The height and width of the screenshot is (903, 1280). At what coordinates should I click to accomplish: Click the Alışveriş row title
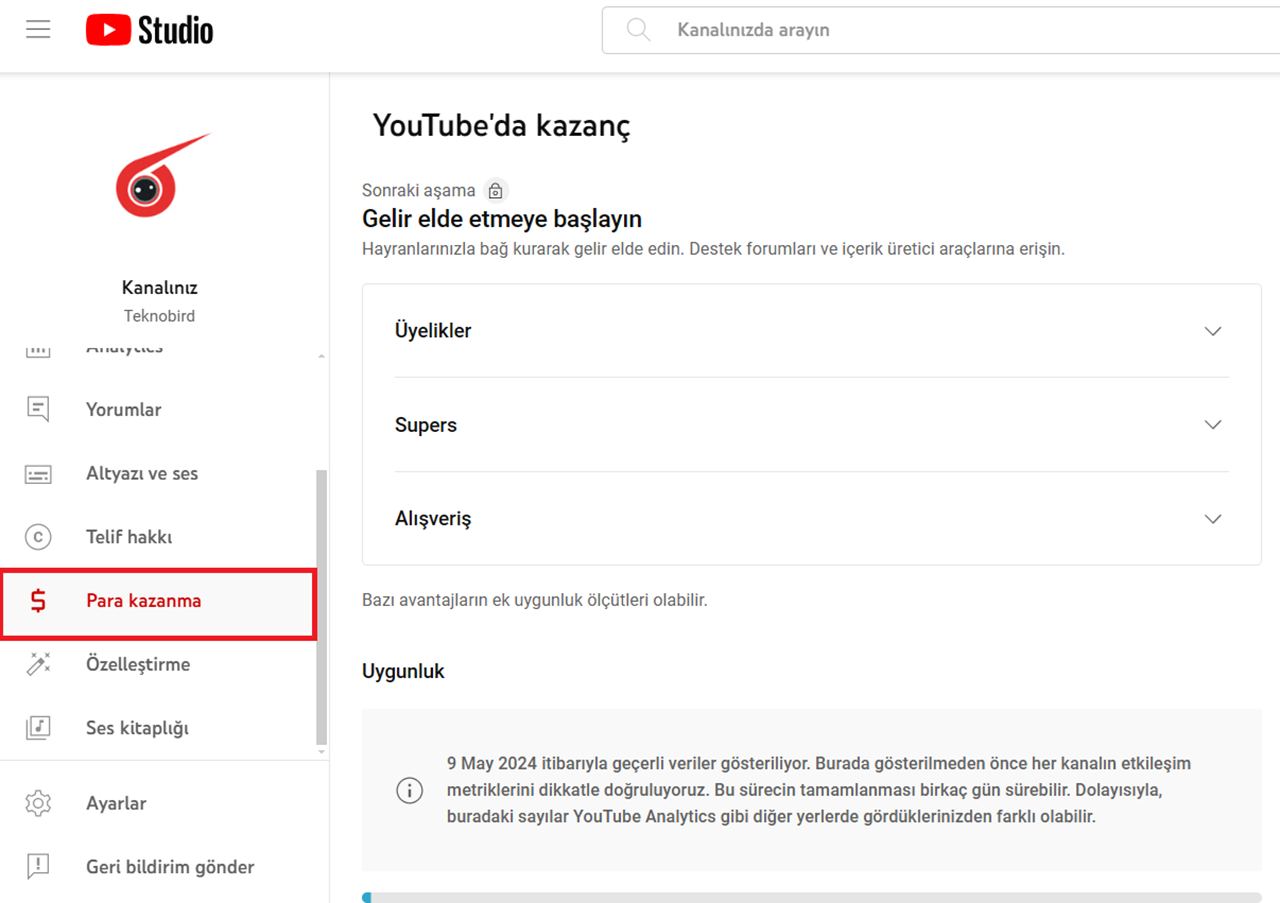click(x=433, y=519)
